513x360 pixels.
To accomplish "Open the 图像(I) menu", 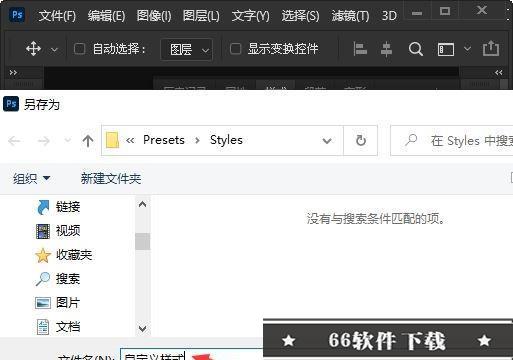I will click(154, 16).
